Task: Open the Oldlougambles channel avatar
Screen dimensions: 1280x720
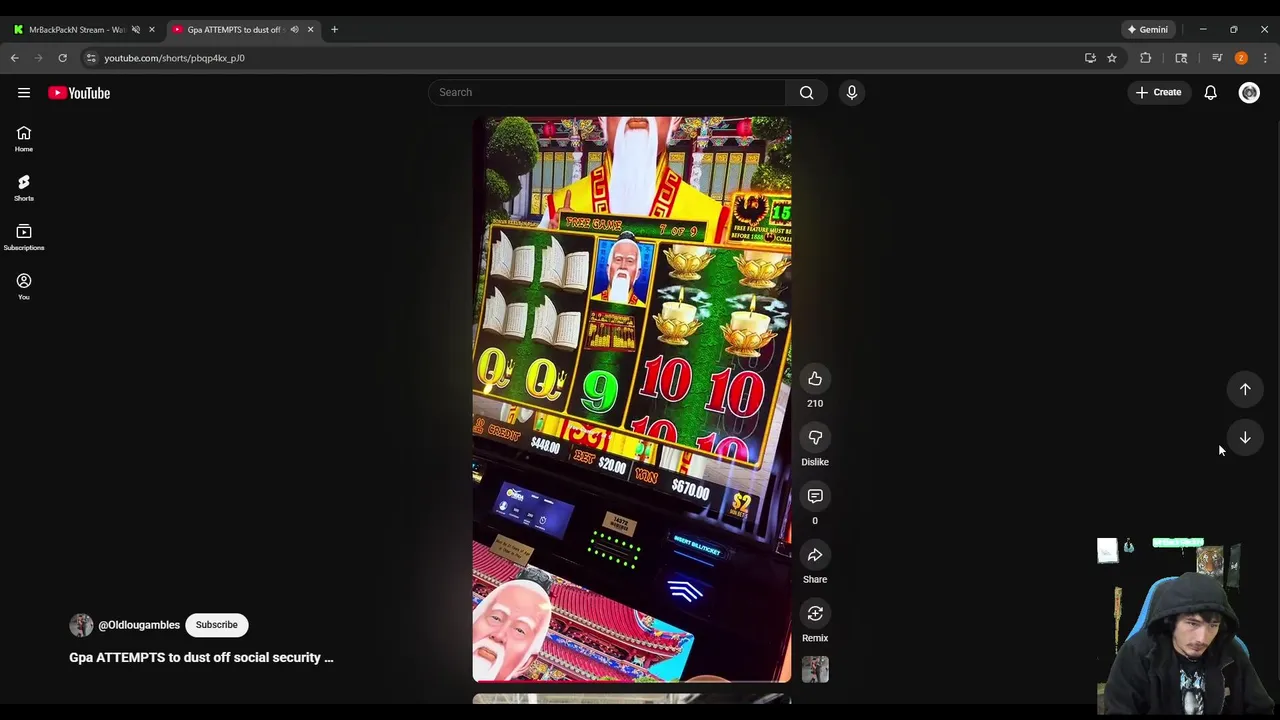Action: (x=81, y=625)
